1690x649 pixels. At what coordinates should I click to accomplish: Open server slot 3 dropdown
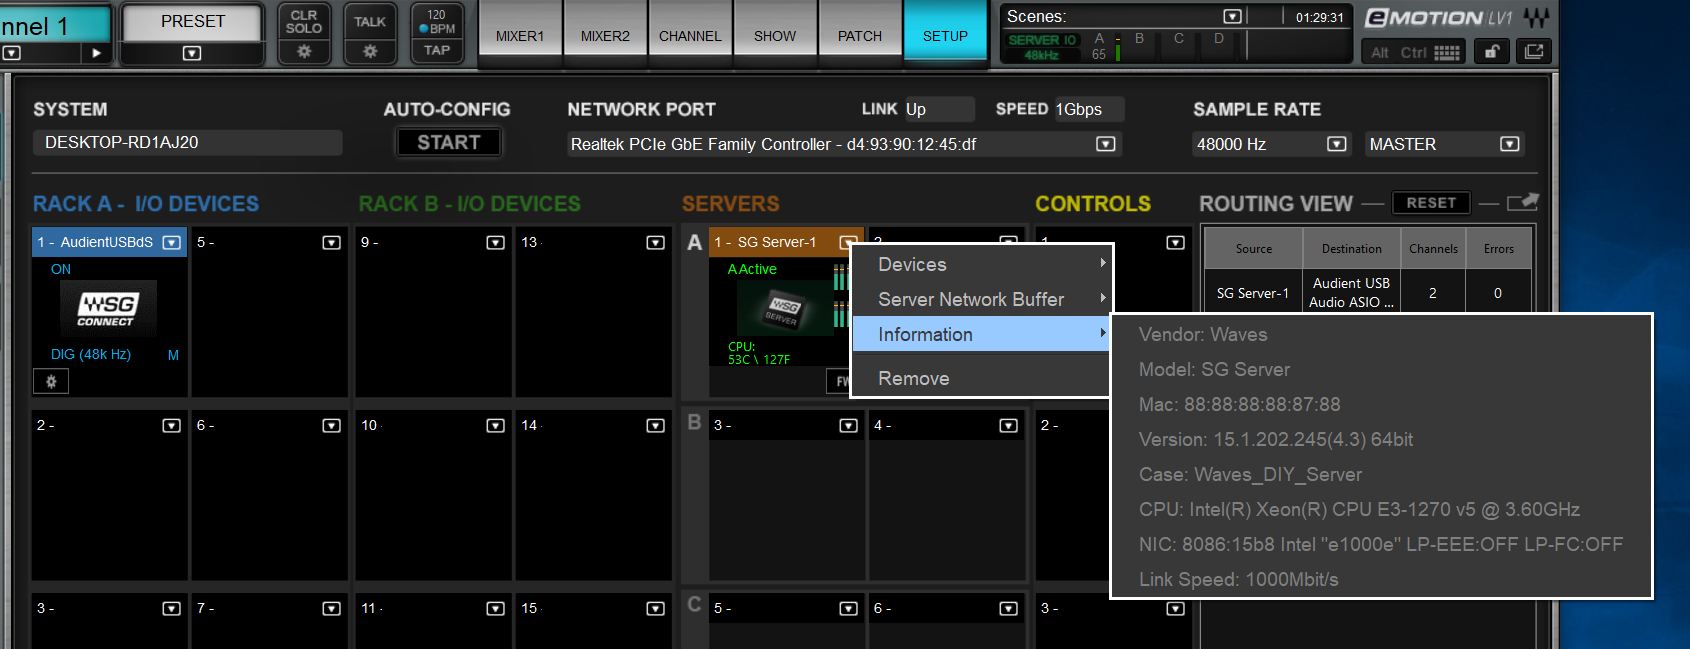(x=848, y=425)
